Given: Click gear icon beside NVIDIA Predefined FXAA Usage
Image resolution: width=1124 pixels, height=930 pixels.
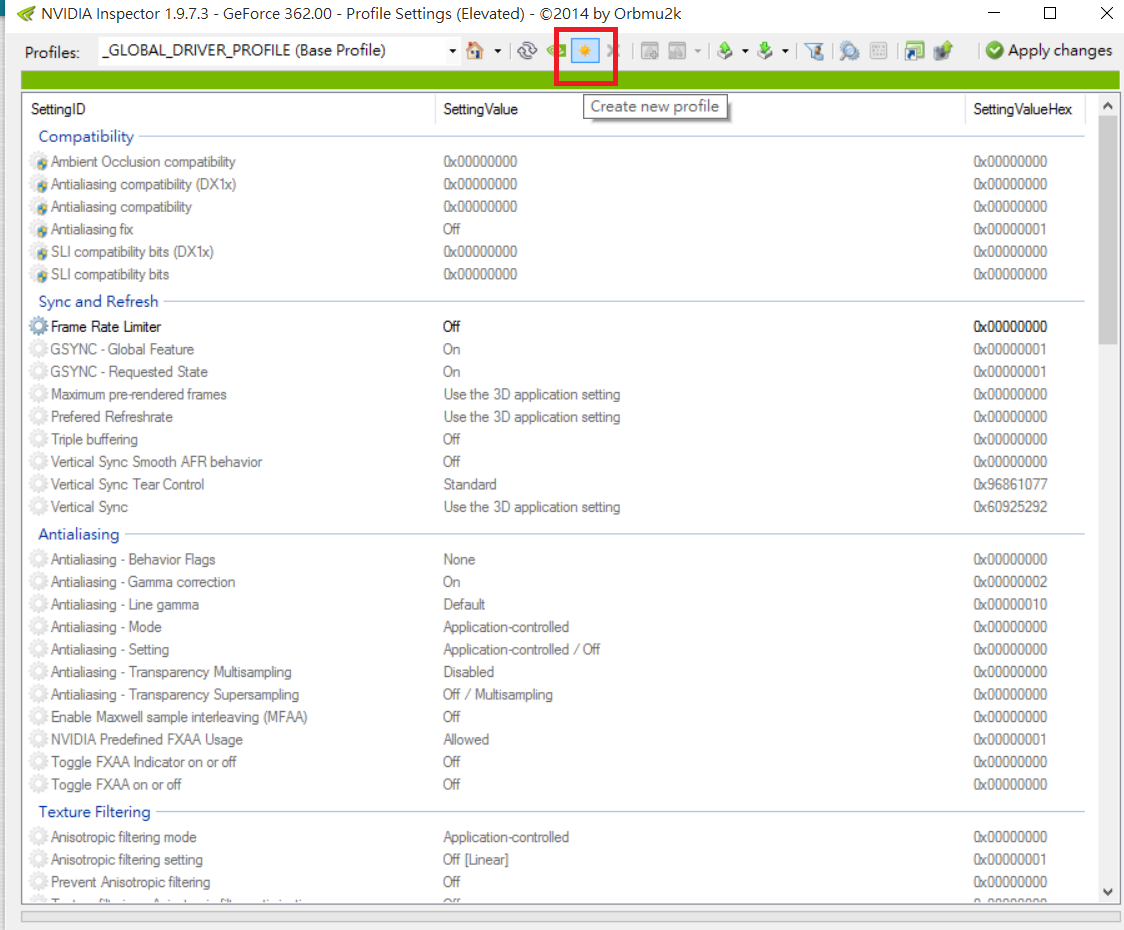Looking at the screenshot, I should click(39, 739).
